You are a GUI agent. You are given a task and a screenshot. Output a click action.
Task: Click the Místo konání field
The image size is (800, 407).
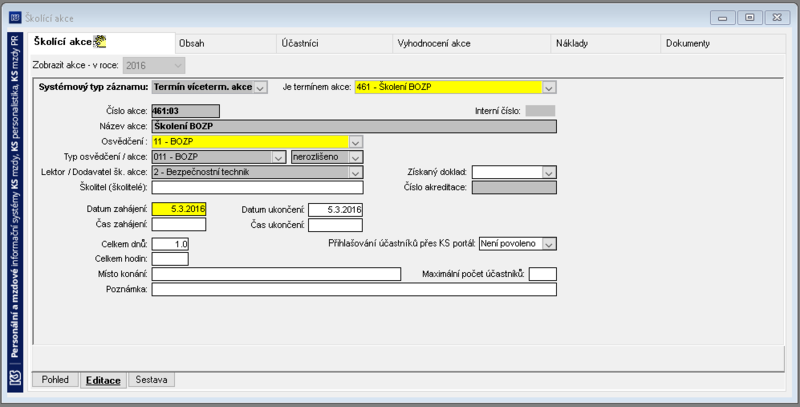(277, 274)
